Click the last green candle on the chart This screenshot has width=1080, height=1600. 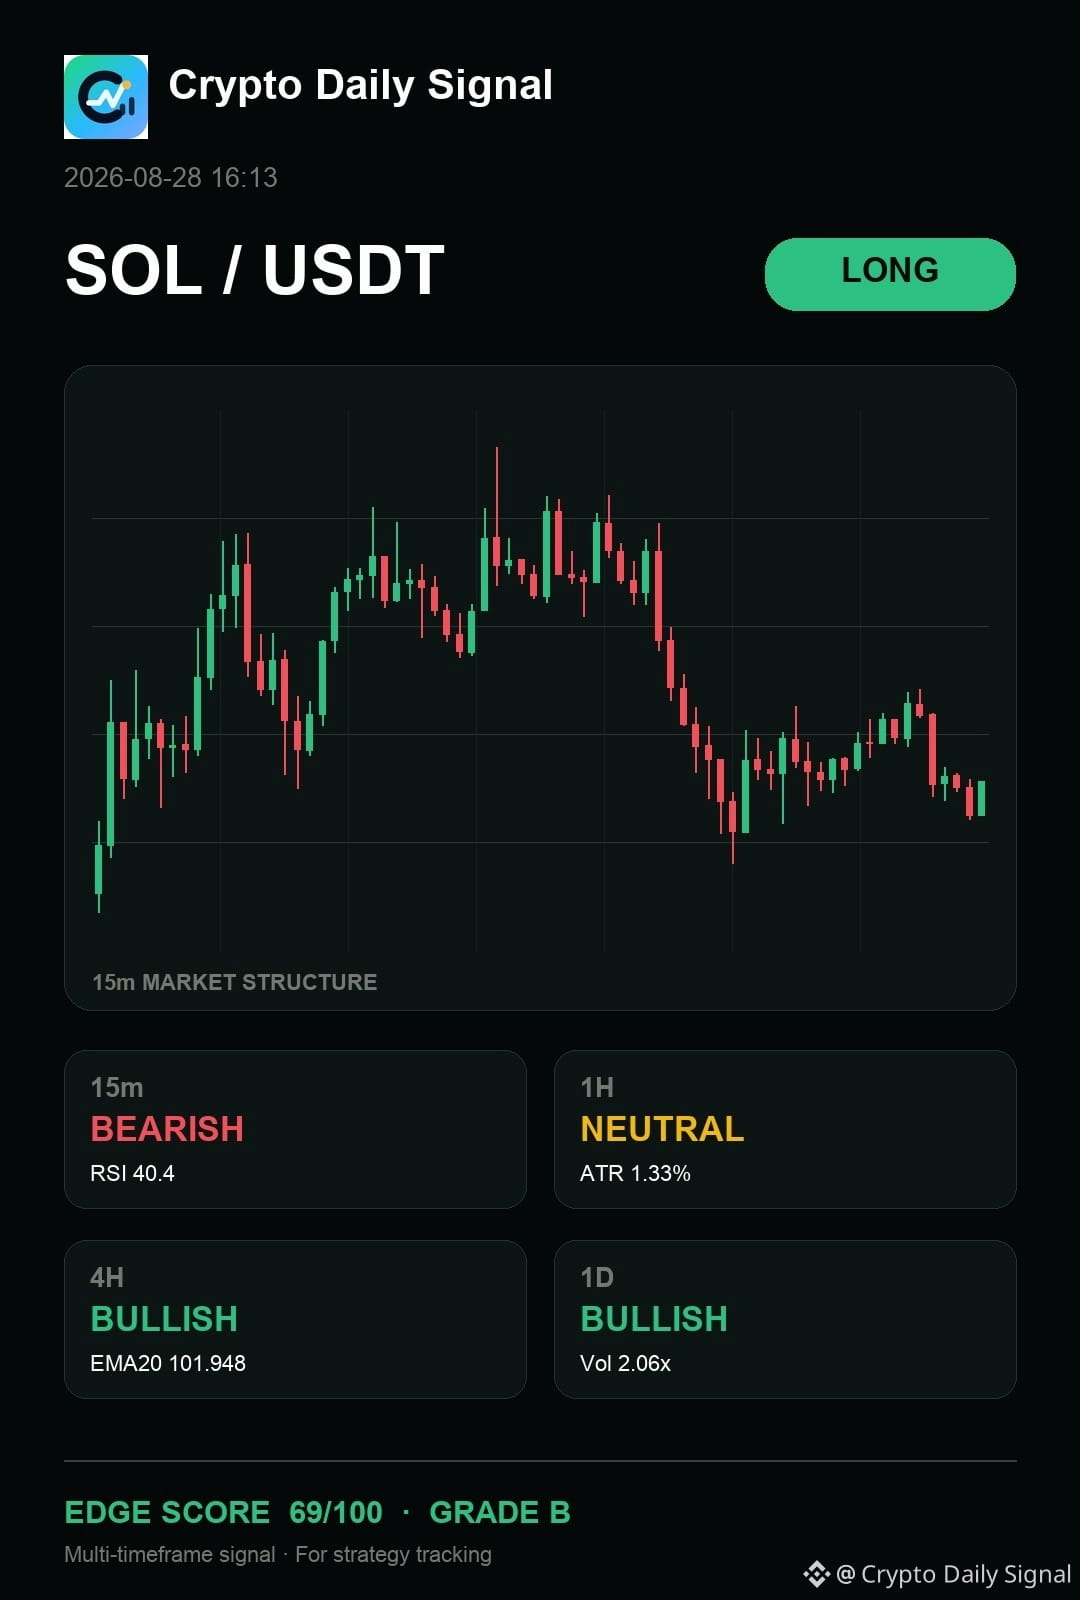(x=982, y=798)
